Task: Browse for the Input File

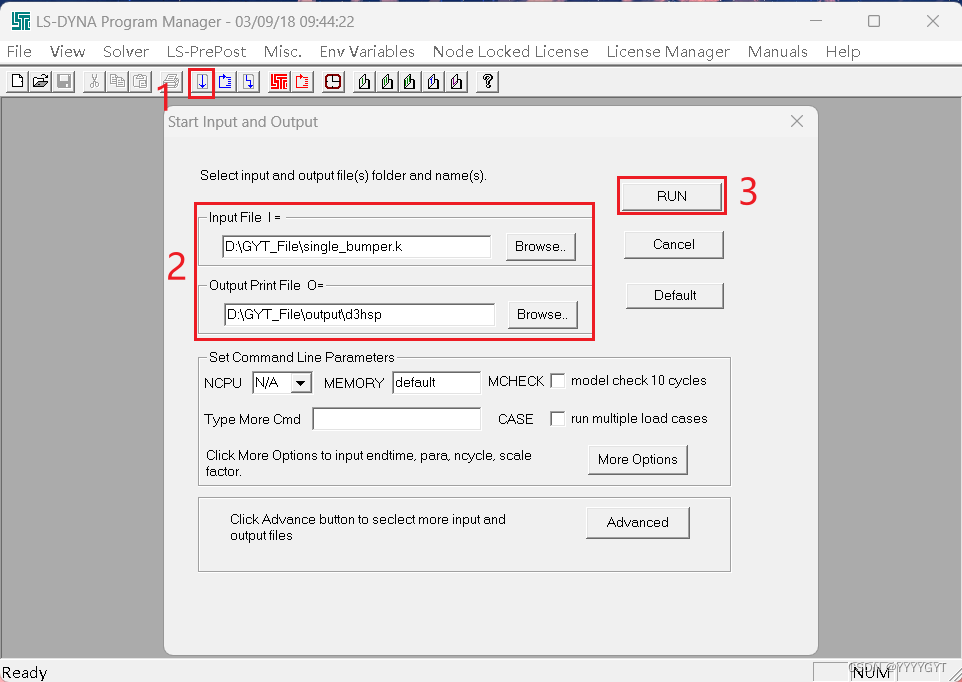Action: pos(541,247)
